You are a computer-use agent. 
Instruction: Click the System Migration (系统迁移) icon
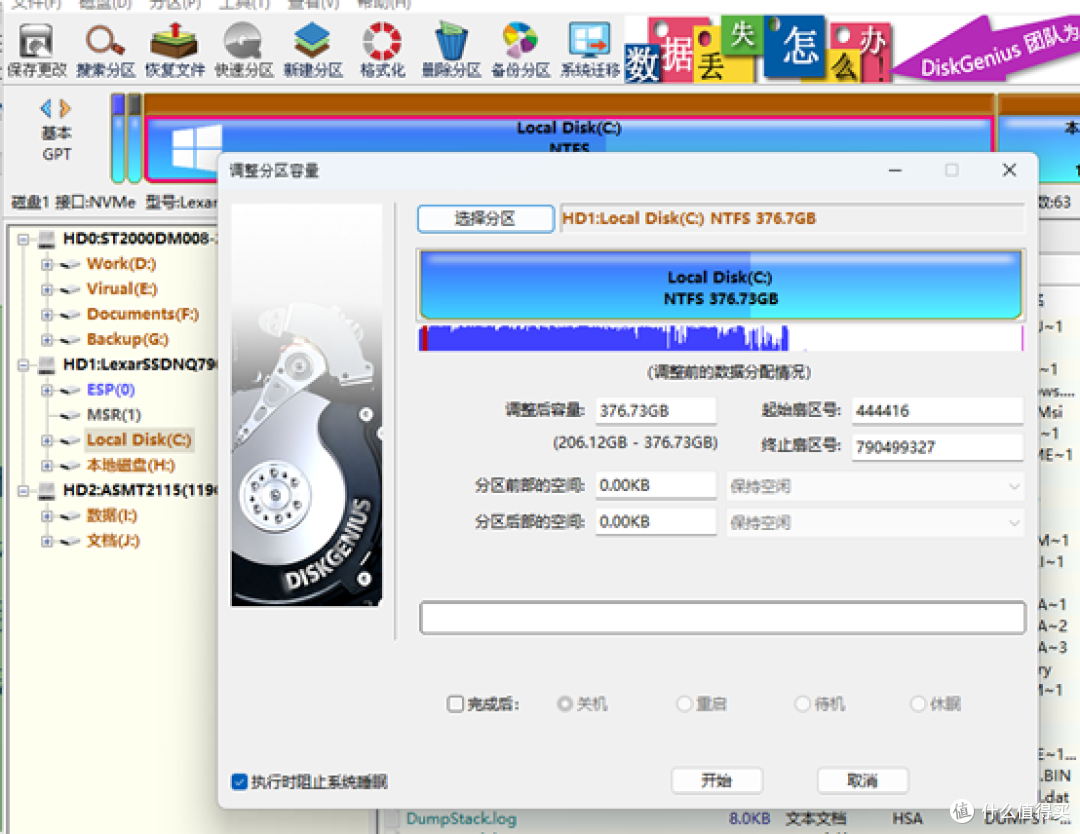590,50
